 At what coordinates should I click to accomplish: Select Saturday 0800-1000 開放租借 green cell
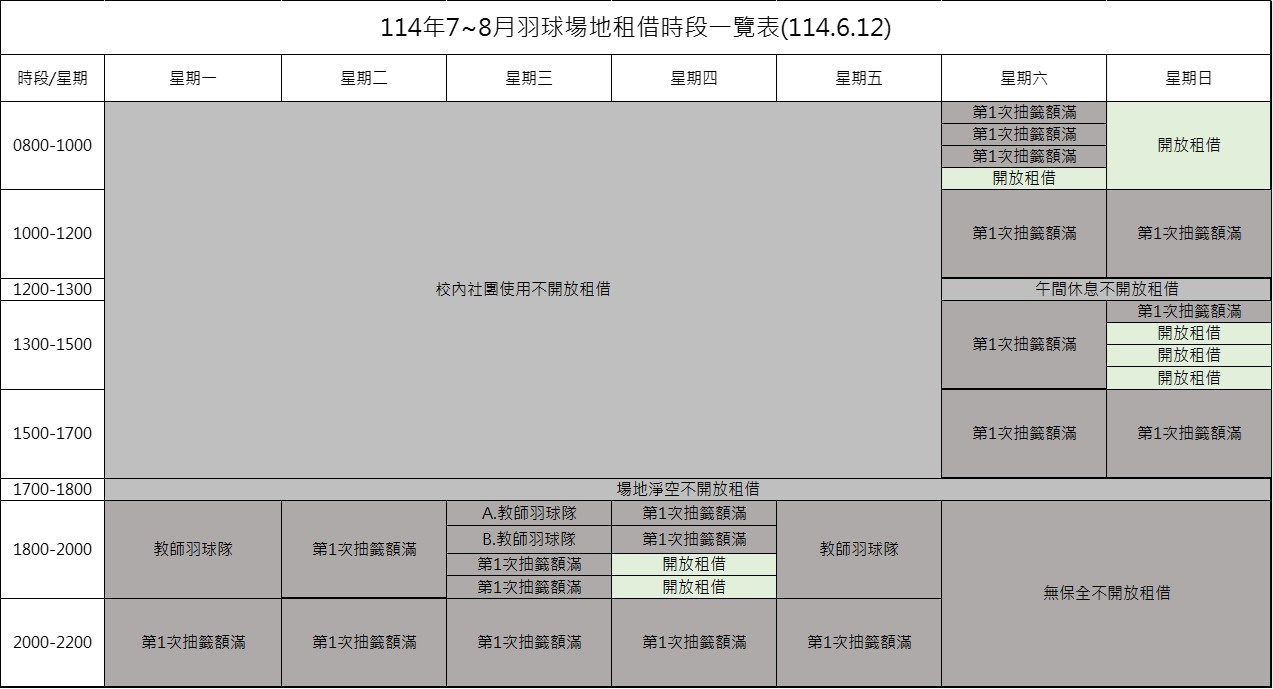point(1023,179)
